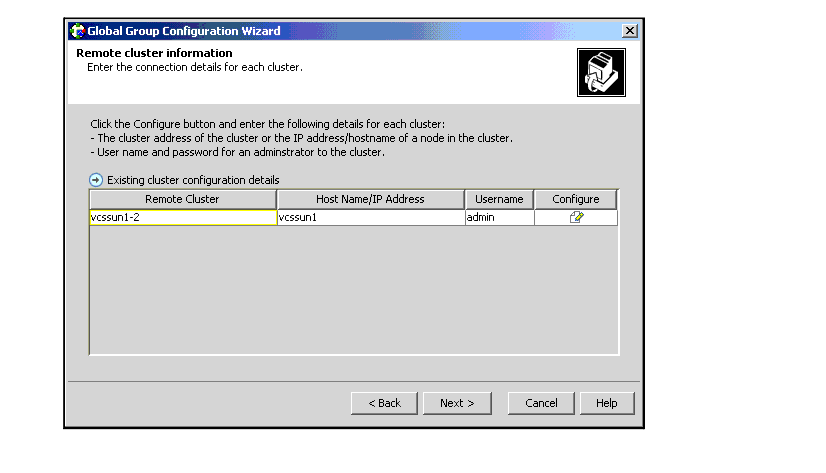Click the Remote cluster information heading
The width and height of the screenshot is (826, 473).
(x=154, y=53)
